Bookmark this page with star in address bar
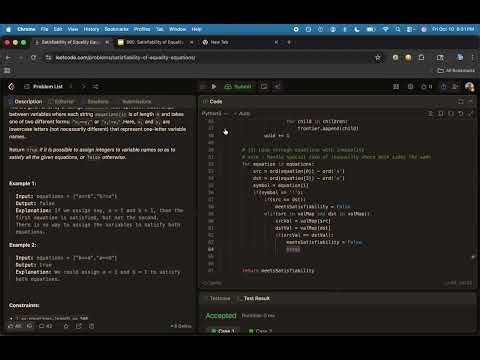The height and width of the screenshot is (360, 480). (378, 58)
